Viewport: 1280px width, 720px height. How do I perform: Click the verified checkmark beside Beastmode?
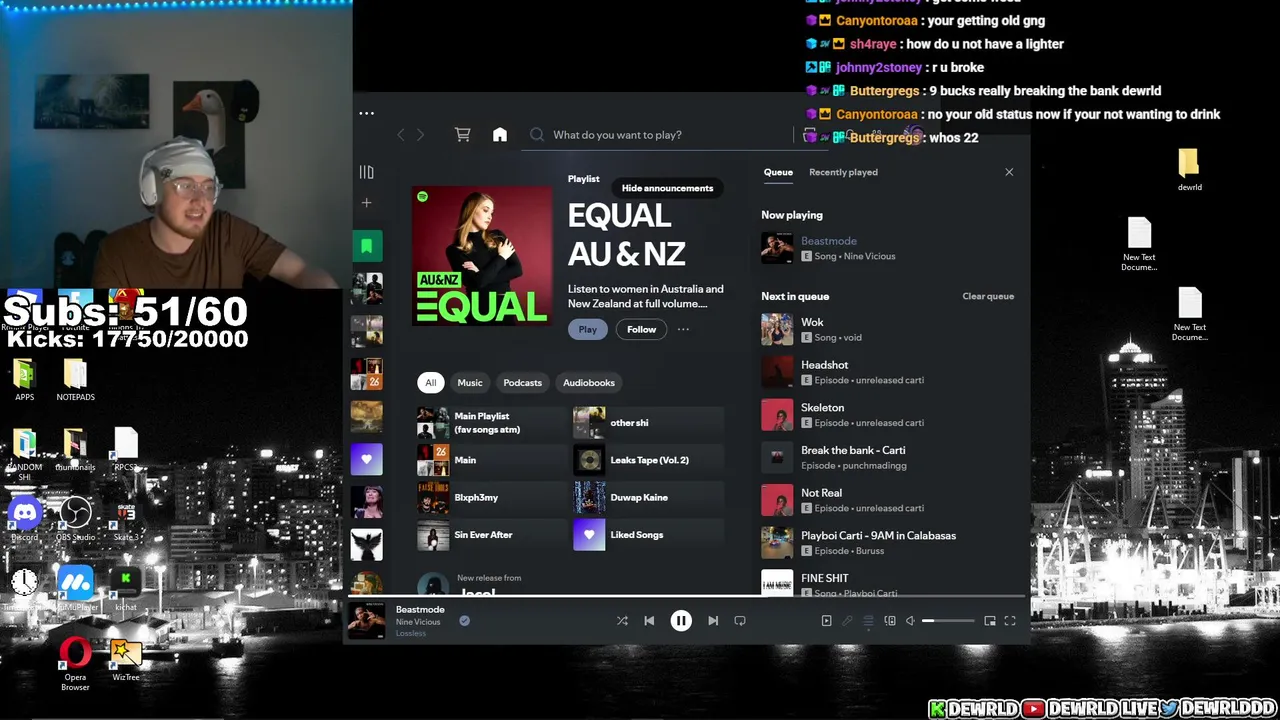click(x=464, y=621)
